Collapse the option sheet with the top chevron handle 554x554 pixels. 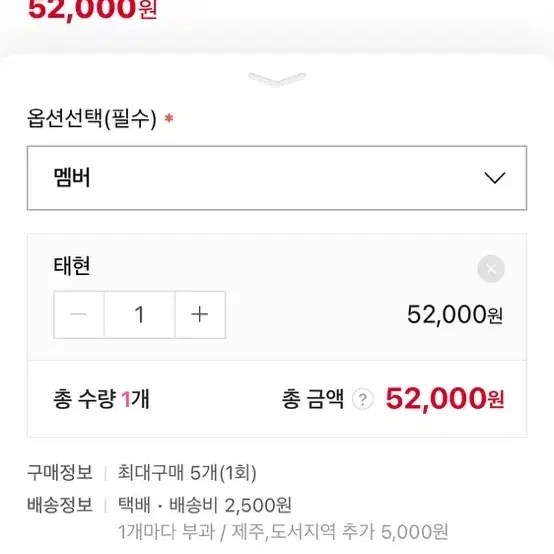[x=277, y=79]
